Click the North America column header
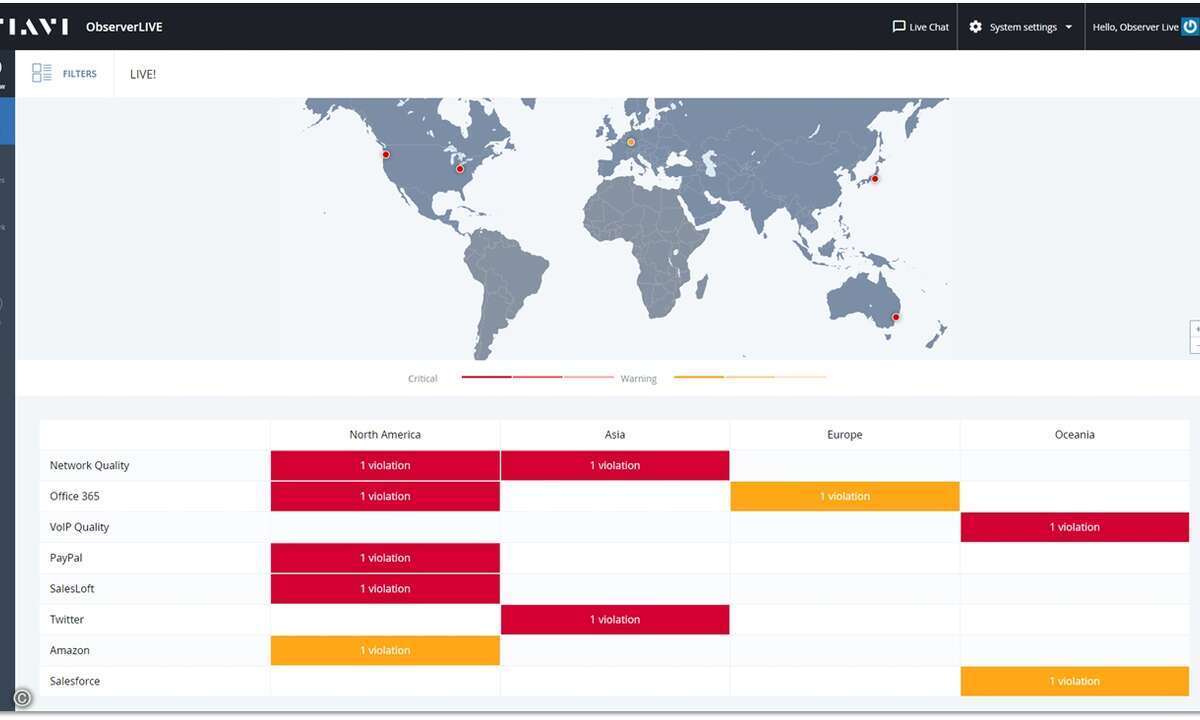1200x720 pixels. point(385,435)
